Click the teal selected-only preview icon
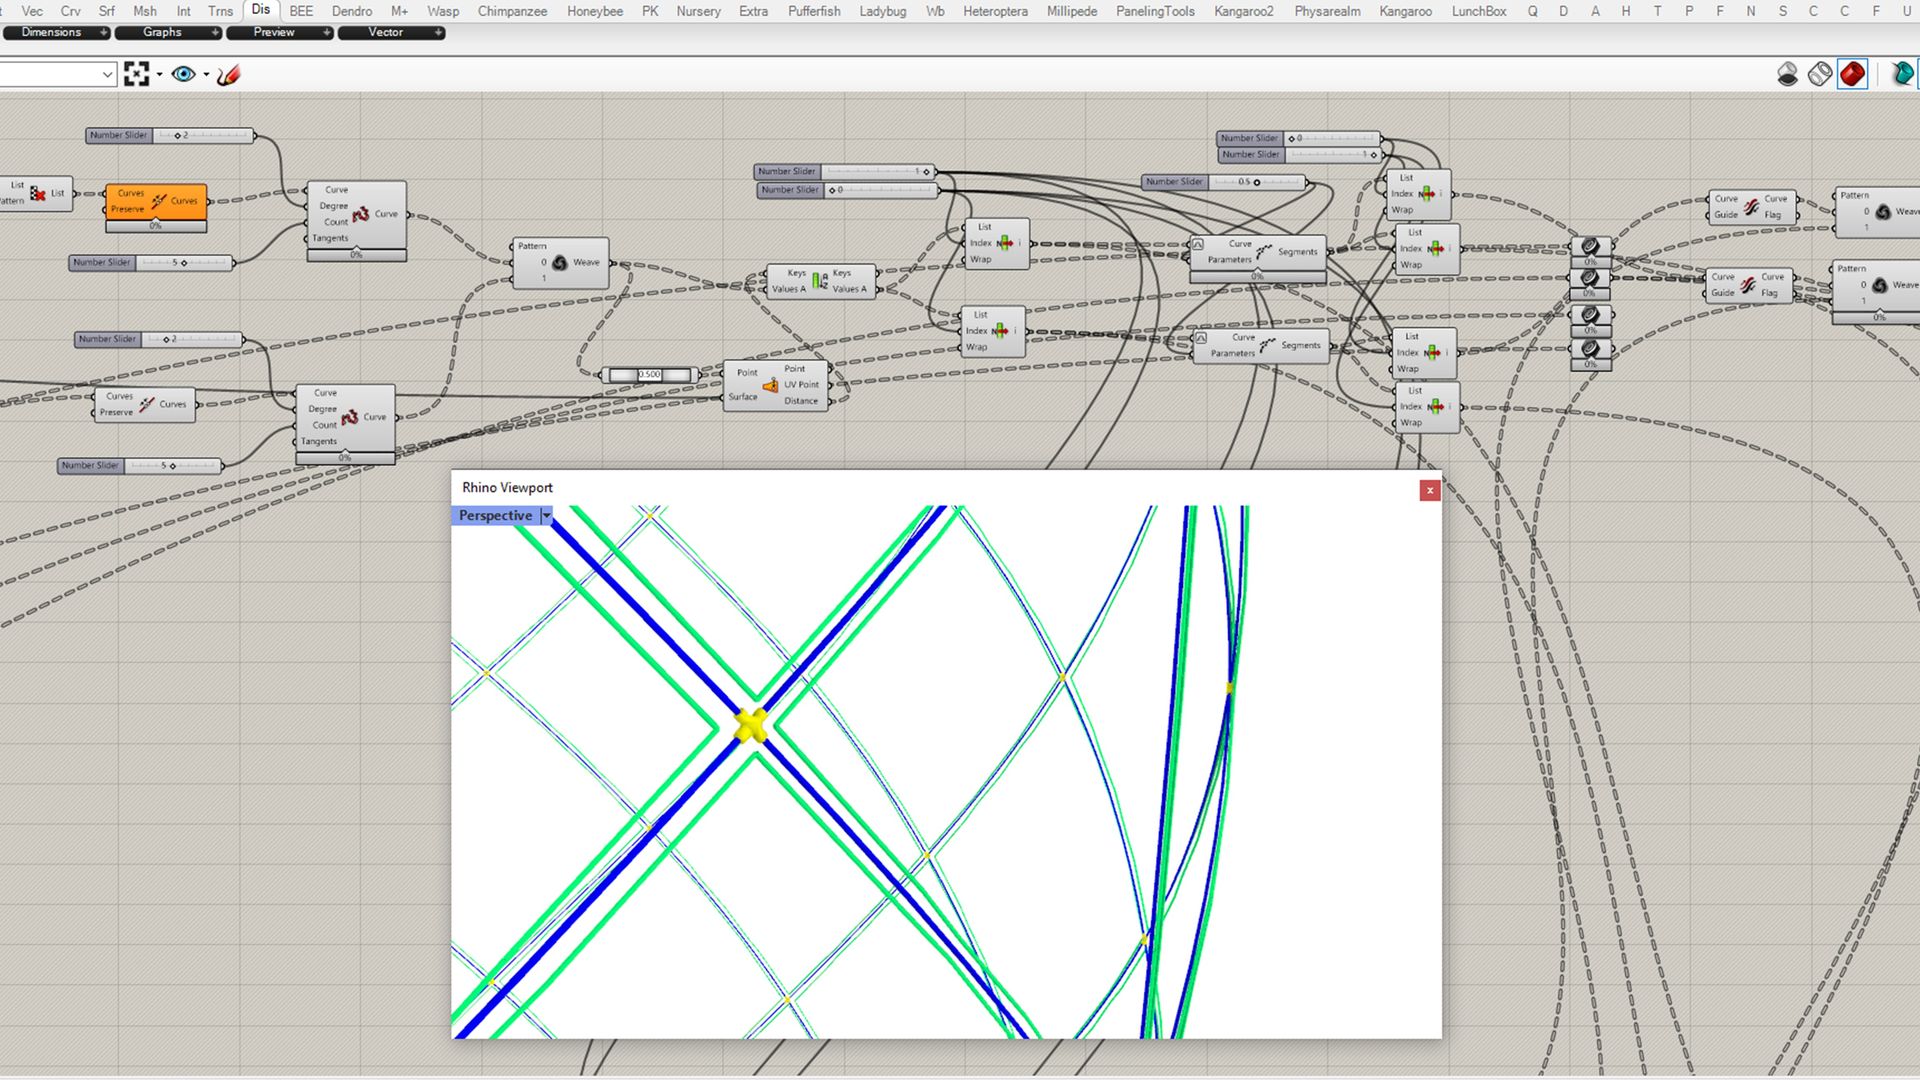This screenshot has height=1080, width=1920. click(x=1902, y=74)
